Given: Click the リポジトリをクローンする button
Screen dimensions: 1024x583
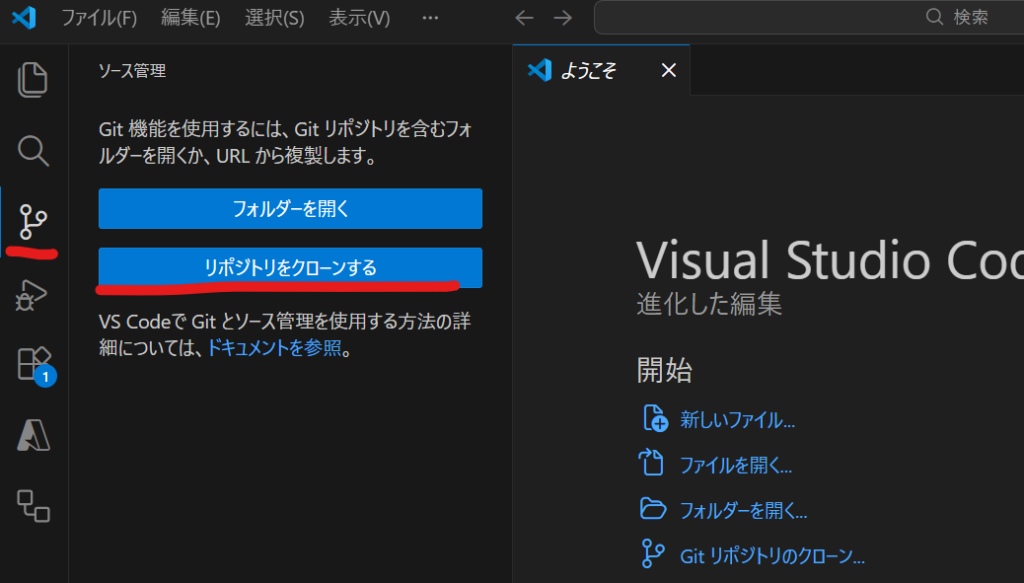Looking at the screenshot, I should [x=290, y=268].
